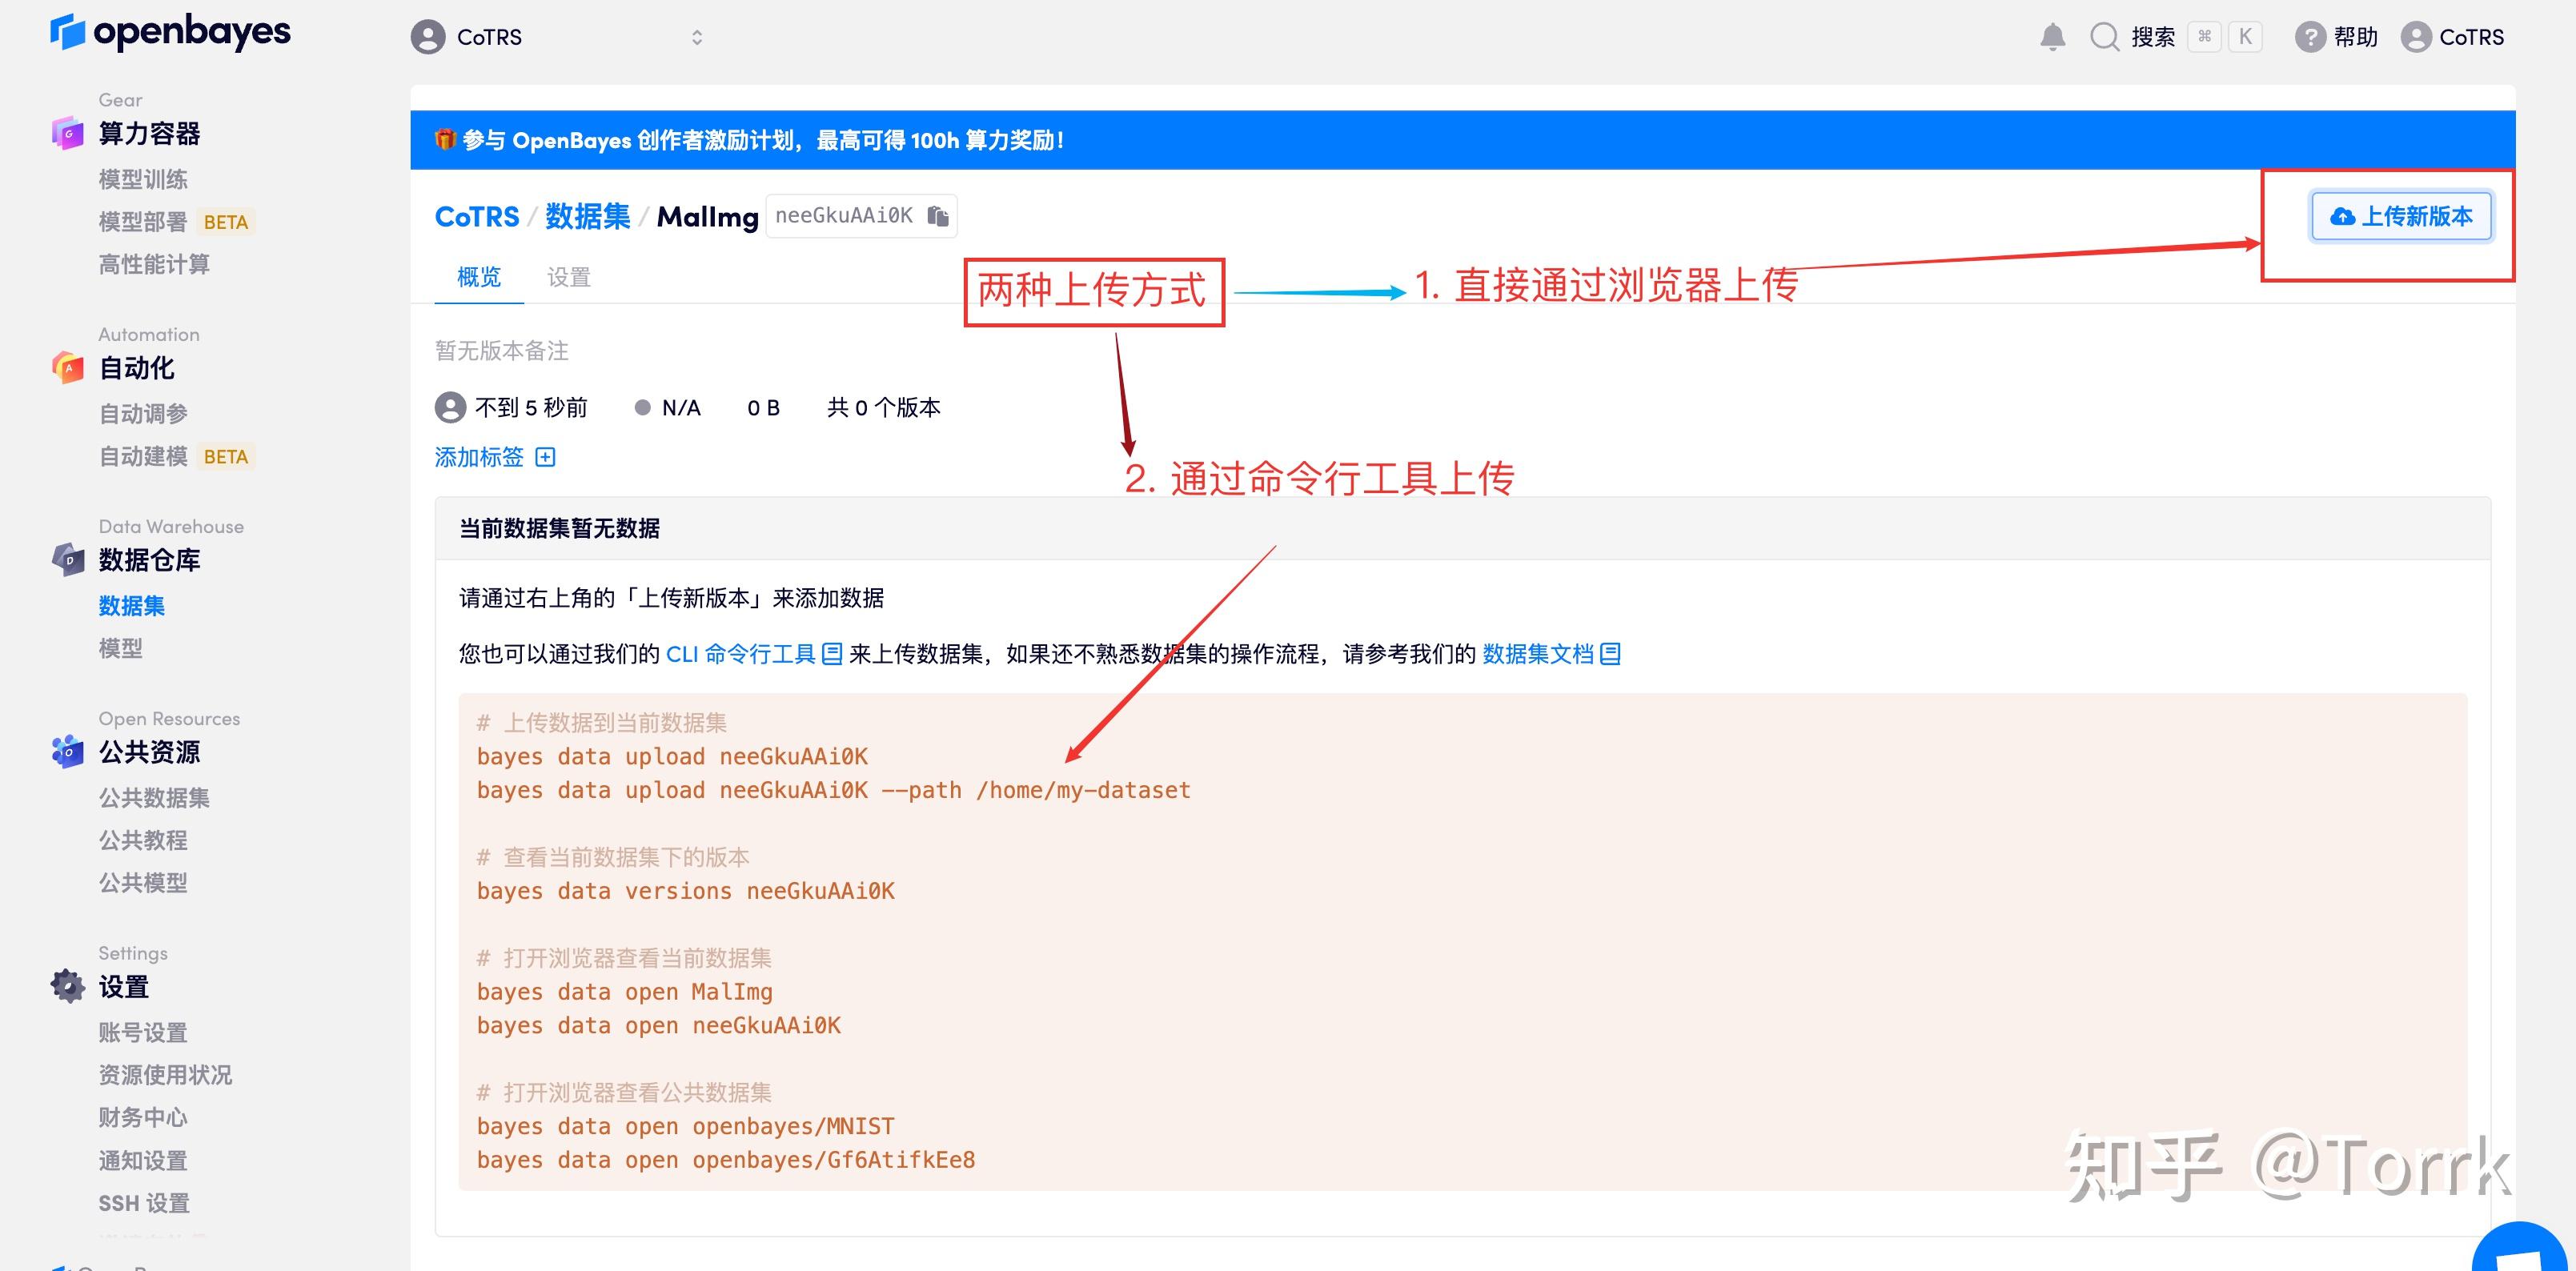2576x1271 pixels.
Task: Click the openbayes logo
Action: pyautogui.click(x=170, y=32)
